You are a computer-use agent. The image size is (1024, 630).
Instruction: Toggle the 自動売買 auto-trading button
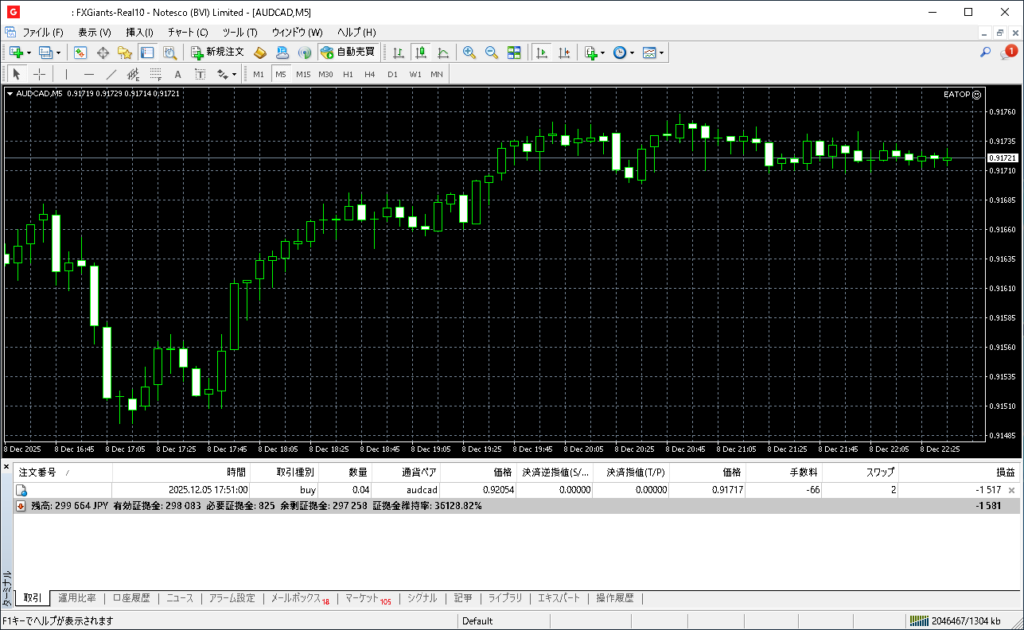[x=348, y=52]
